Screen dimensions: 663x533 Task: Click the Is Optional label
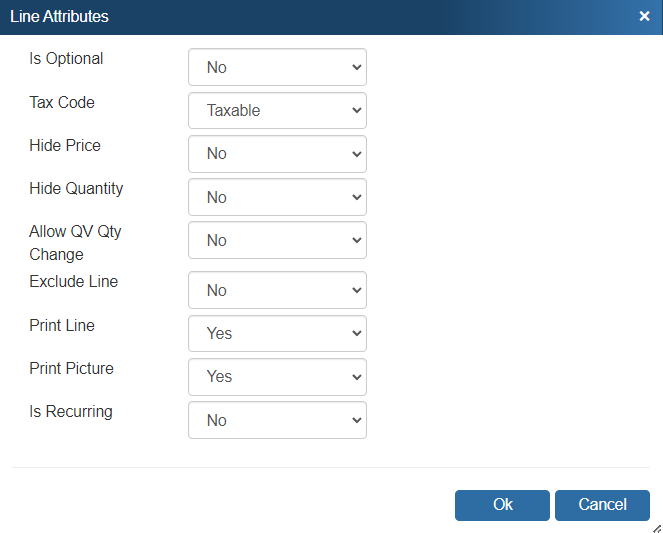point(66,59)
